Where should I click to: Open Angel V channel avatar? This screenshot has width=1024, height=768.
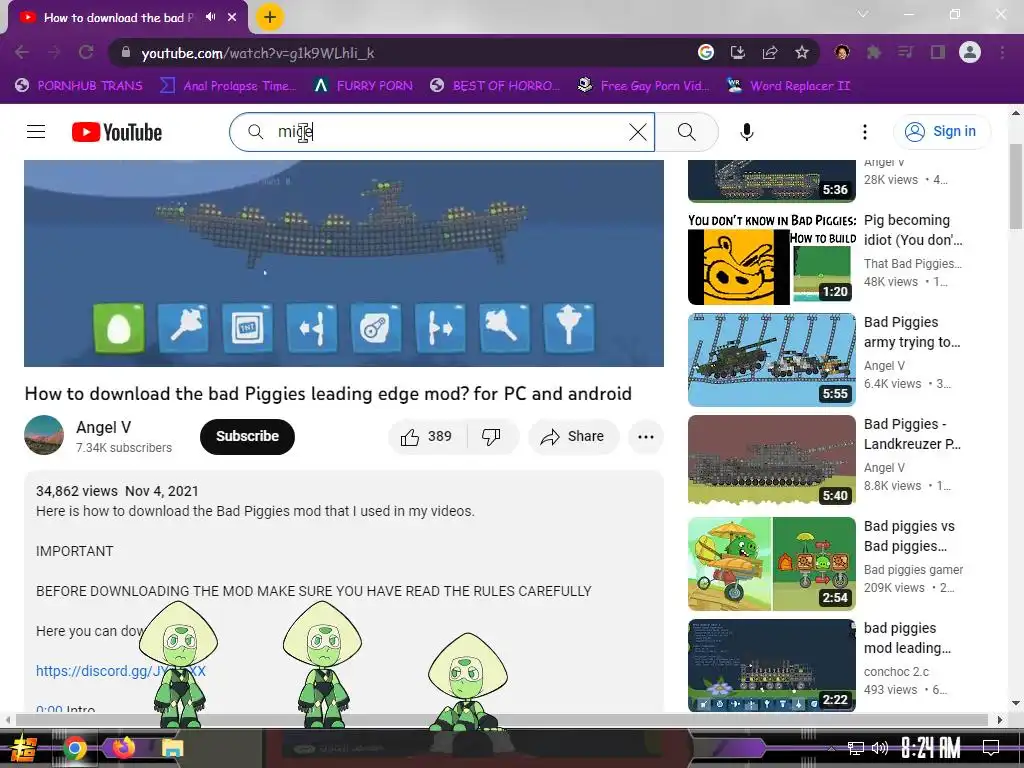click(44, 435)
